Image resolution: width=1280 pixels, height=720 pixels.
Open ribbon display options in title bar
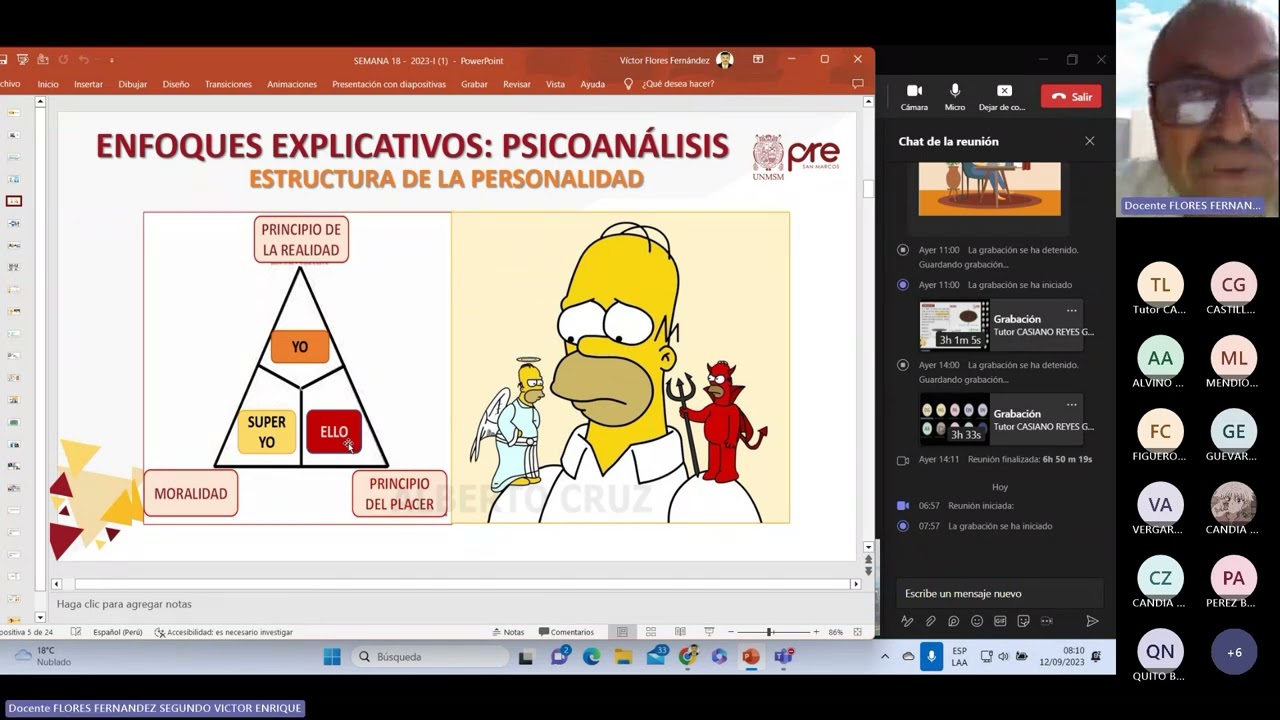coord(758,60)
